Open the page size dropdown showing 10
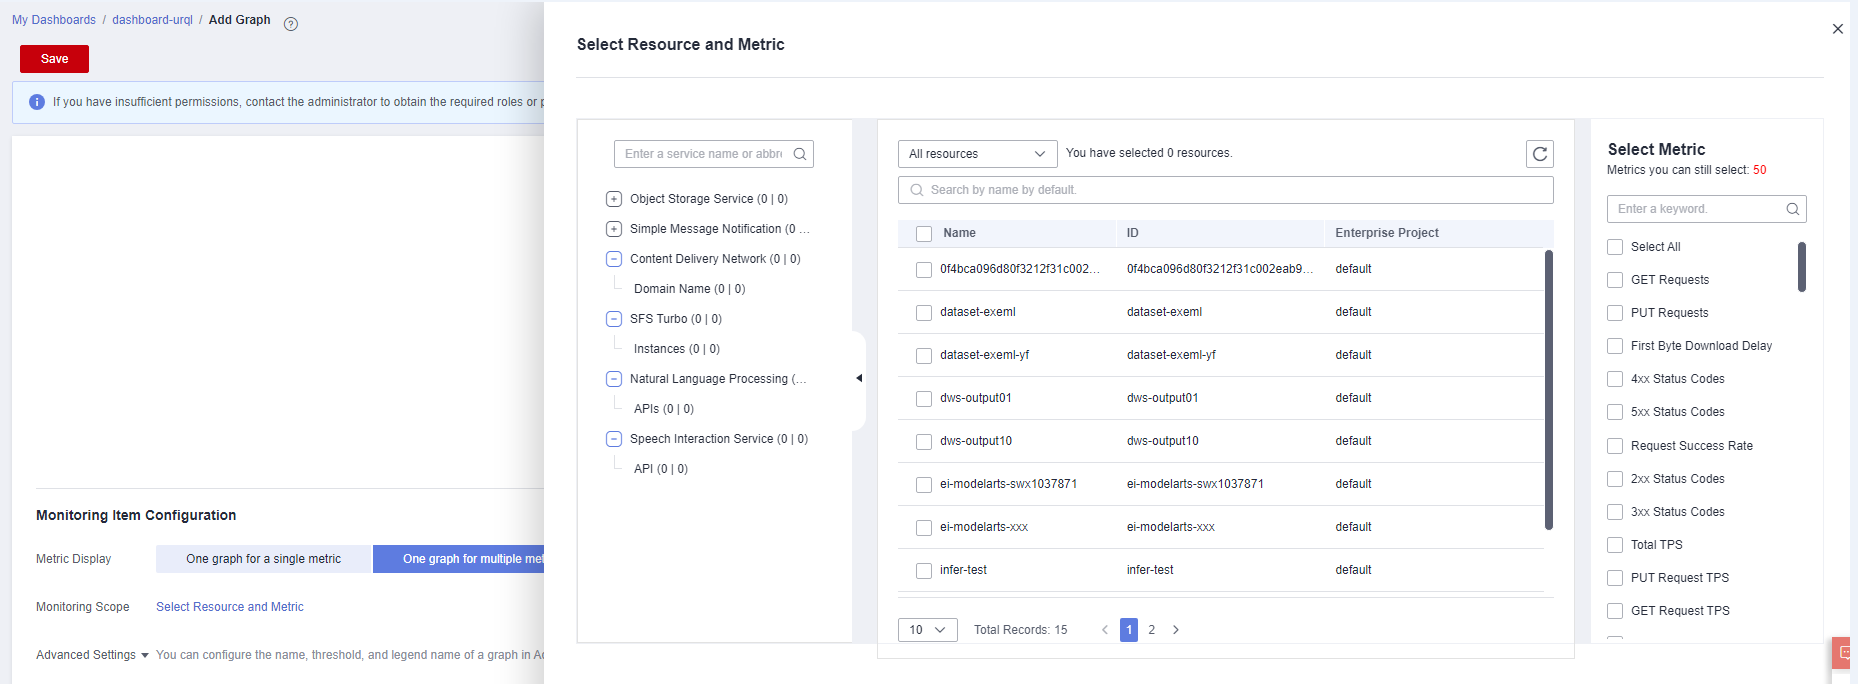 [x=927, y=630]
